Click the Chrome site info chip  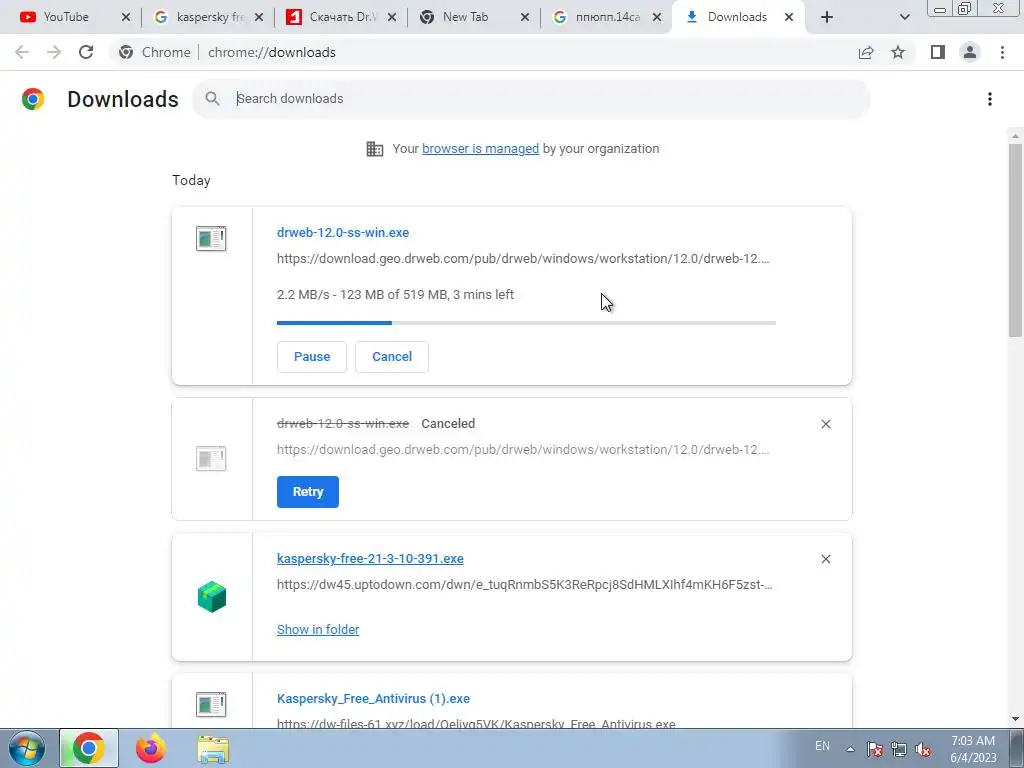pyautogui.click(x=155, y=52)
